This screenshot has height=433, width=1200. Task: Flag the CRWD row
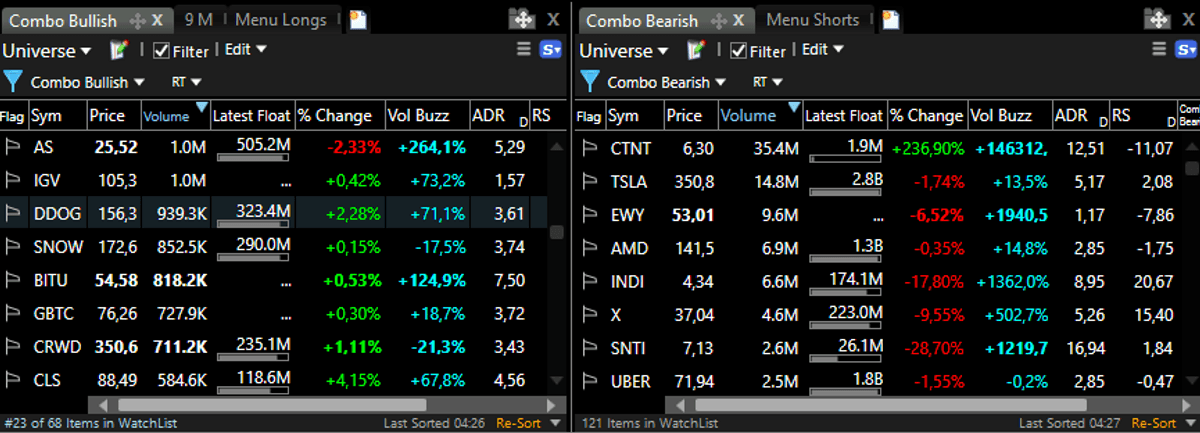(14, 346)
